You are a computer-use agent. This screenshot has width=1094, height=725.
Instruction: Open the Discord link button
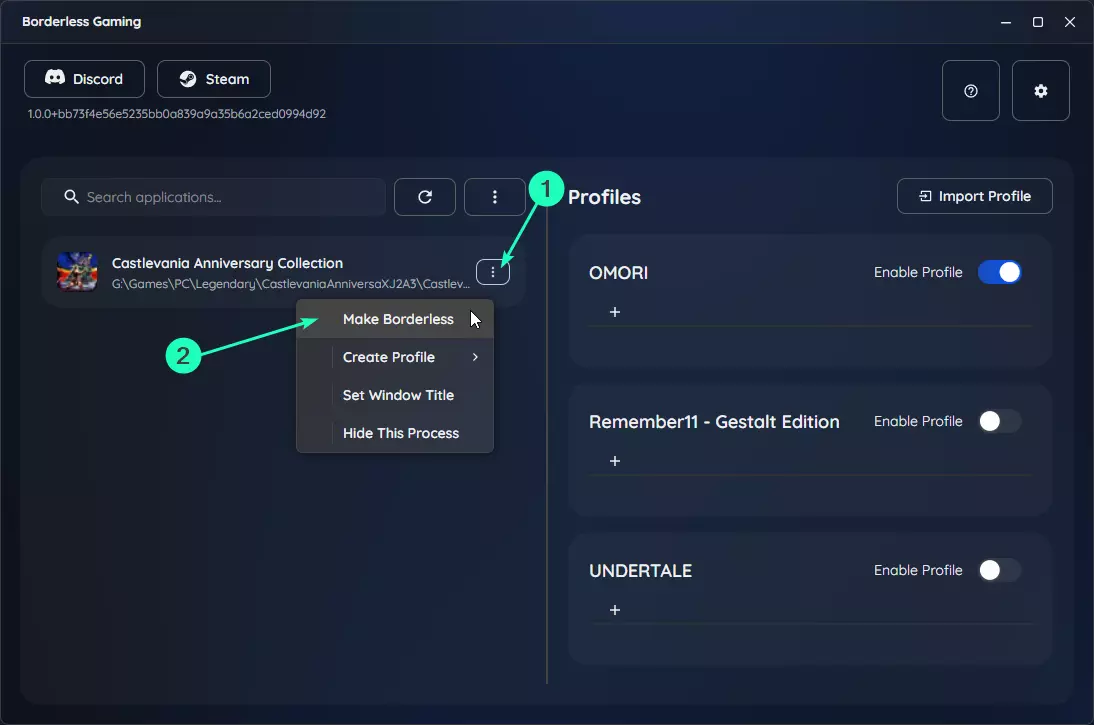coord(84,79)
